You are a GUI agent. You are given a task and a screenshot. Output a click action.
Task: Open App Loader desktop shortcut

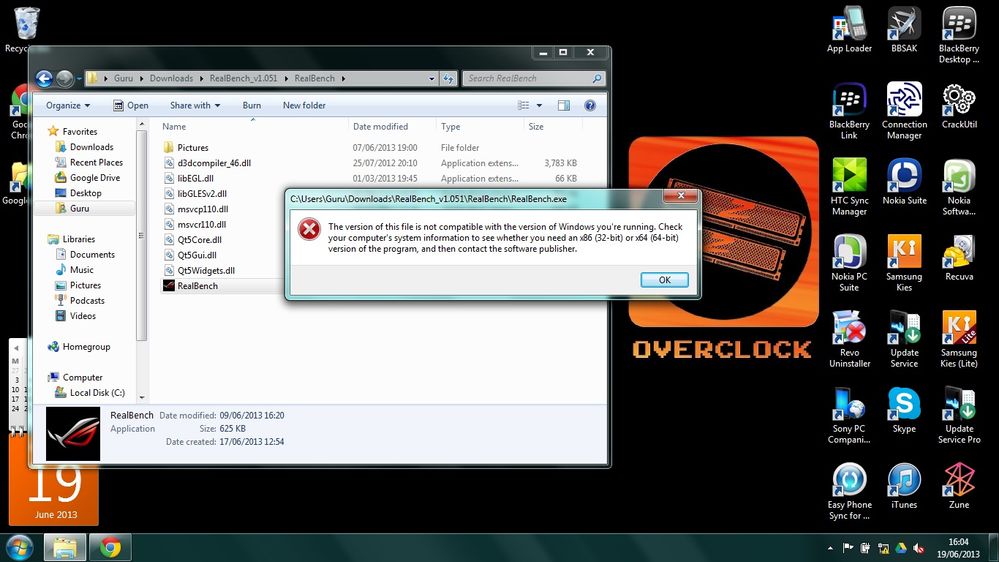[849, 30]
